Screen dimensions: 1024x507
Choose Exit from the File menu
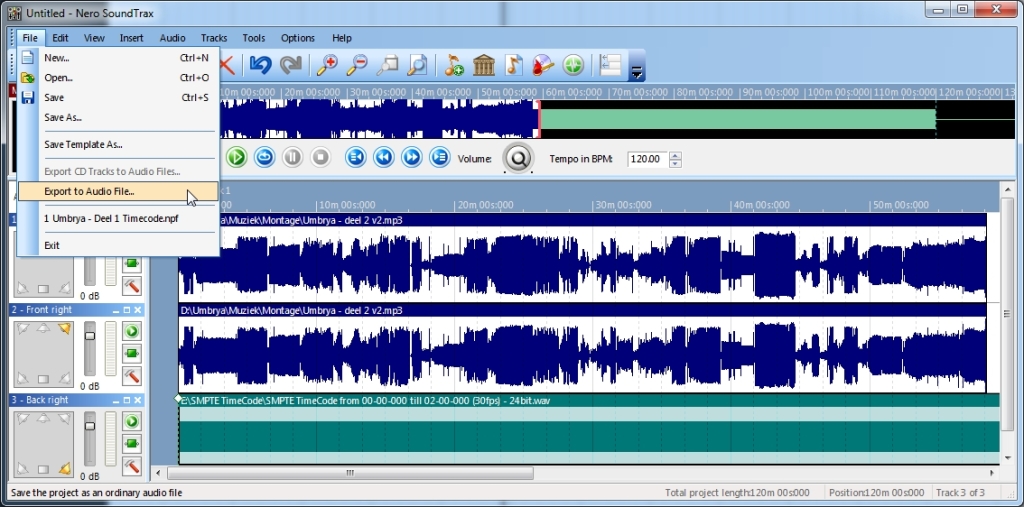tap(118, 245)
